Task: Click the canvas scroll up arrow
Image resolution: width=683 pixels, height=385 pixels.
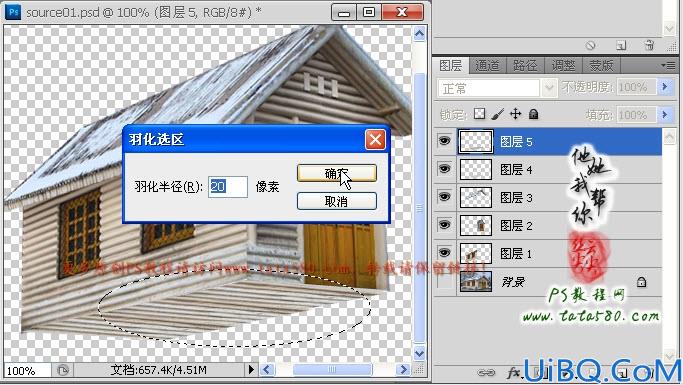Action: point(419,34)
